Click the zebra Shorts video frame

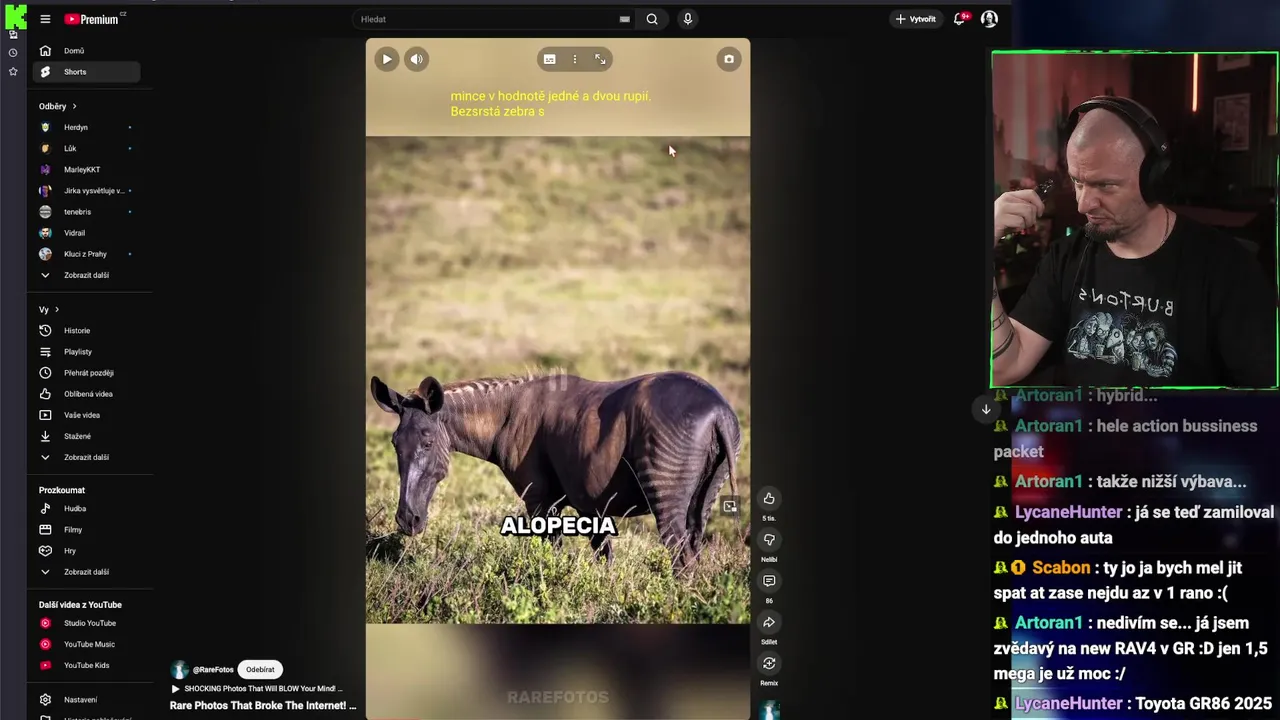[558, 379]
